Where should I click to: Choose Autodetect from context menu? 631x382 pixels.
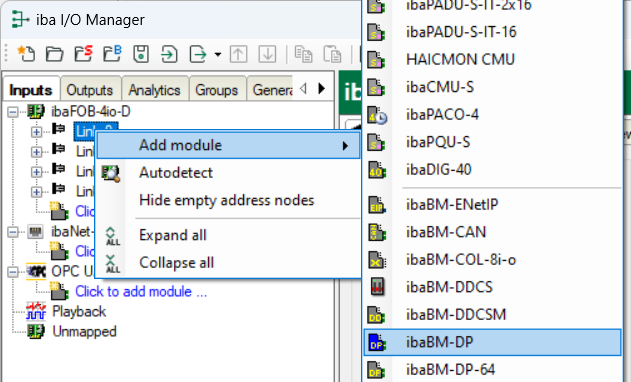coord(176,173)
